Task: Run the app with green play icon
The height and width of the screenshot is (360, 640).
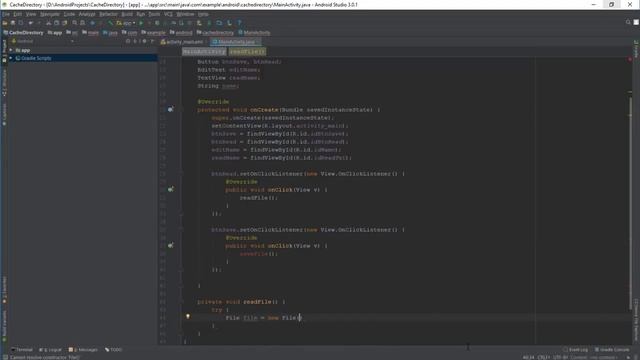Action: [141, 23]
